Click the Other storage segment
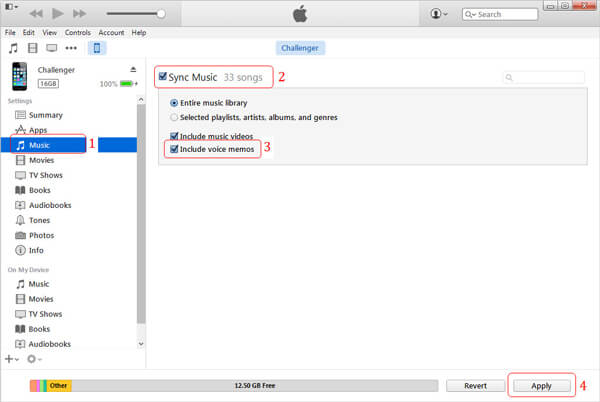The width and height of the screenshot is (600, 402). click(x=59, y=386)
